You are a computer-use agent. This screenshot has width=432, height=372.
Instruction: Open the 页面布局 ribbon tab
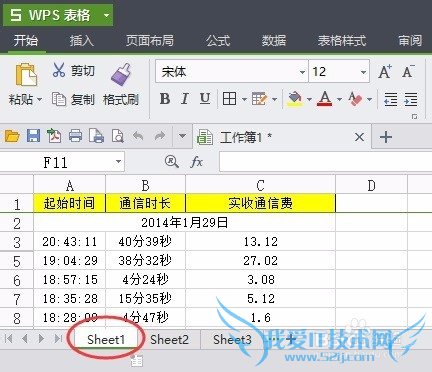pyautogui.click(x=150, y=41)
